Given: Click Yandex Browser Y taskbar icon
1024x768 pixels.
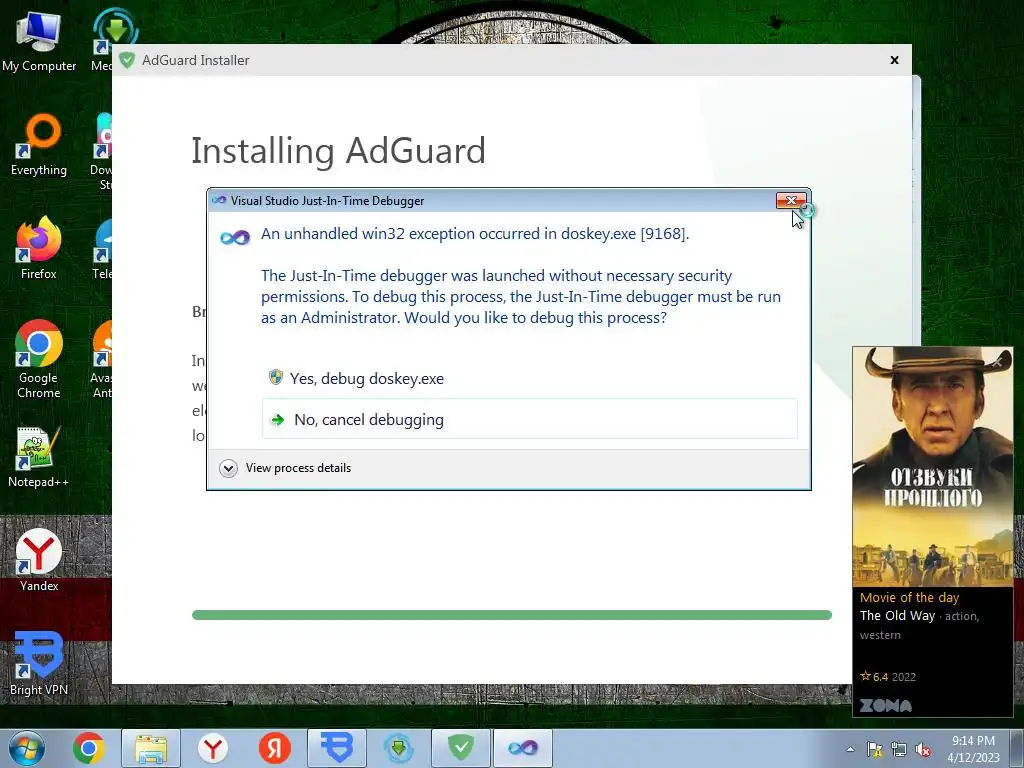Looking at the screenshot, I should click(212, 748).
